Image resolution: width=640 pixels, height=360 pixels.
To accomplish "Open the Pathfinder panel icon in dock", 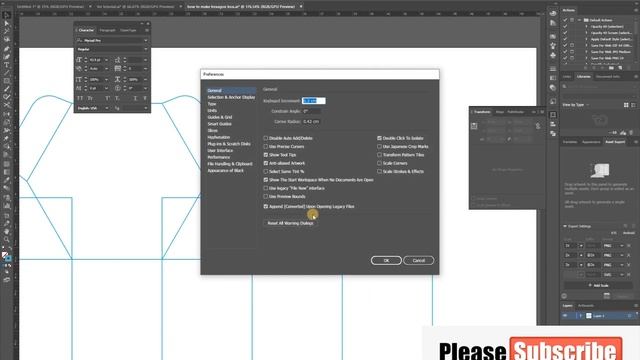I will click(x=553, y=133).
